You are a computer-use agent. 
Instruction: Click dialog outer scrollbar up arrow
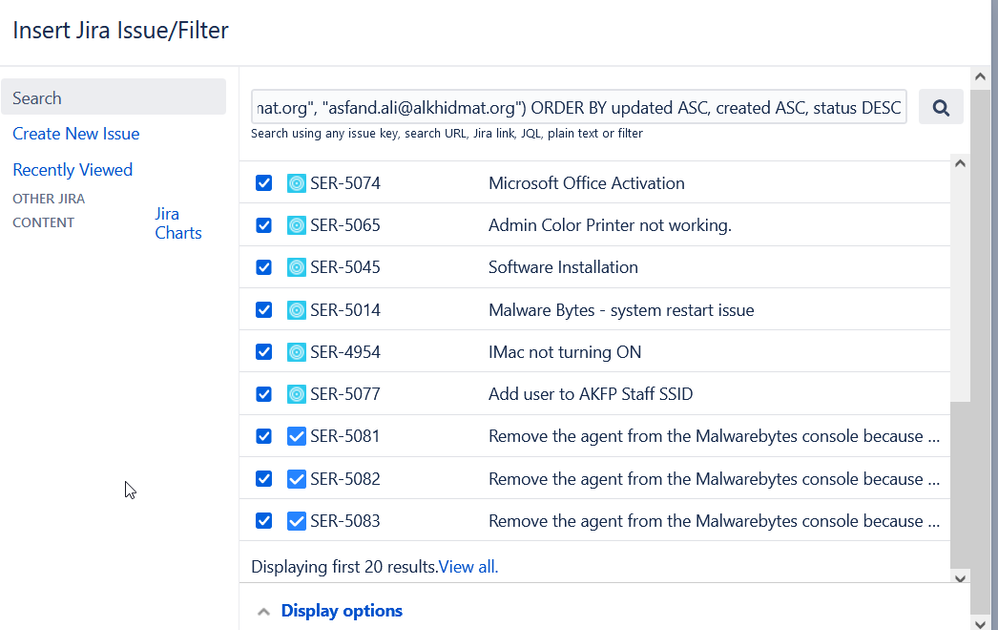(980, 76)
